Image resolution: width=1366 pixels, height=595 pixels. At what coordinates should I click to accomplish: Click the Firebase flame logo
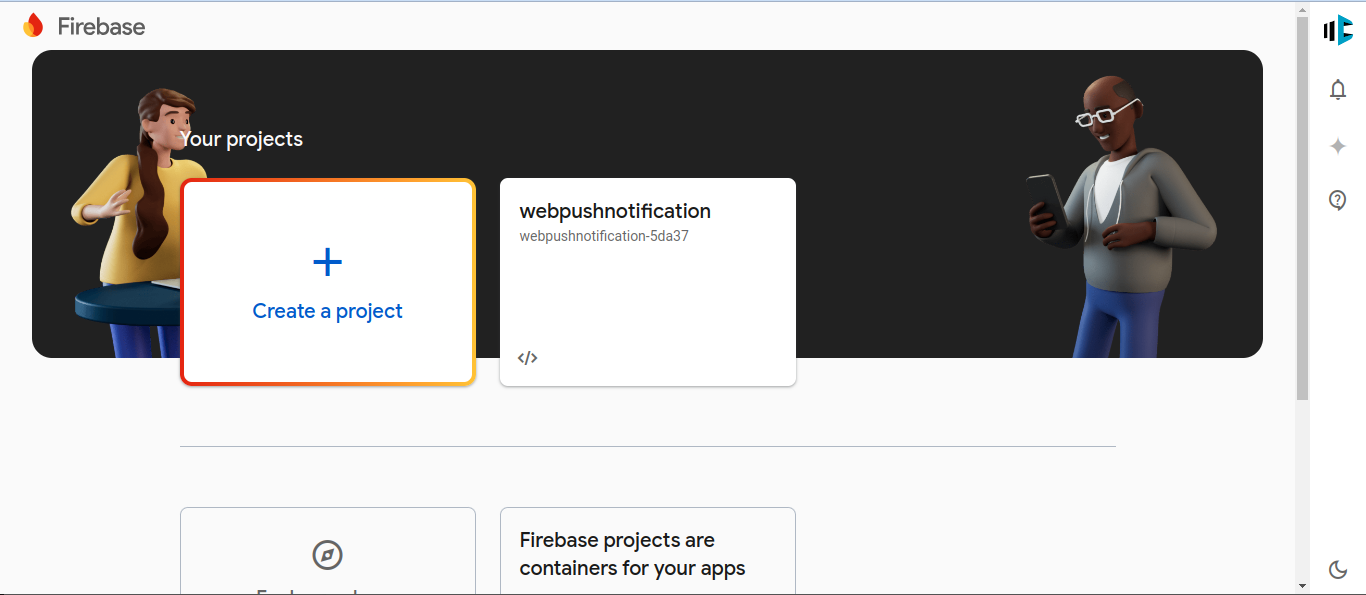(x=33, y=26)
